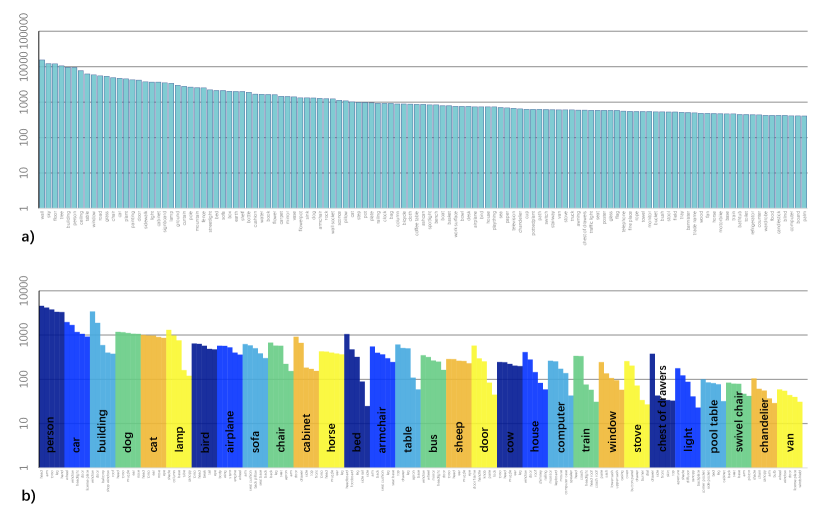Viewport: 830px width, 515px height.
Task: Click the "pool table" group label
Action: [x=714, y=427]
